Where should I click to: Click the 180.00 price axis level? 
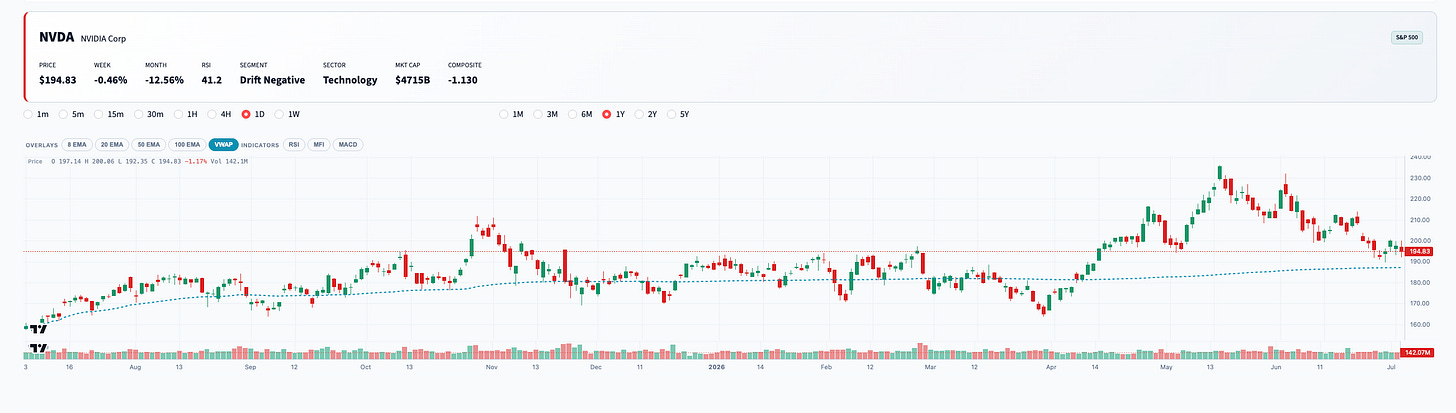point(1419,283)
